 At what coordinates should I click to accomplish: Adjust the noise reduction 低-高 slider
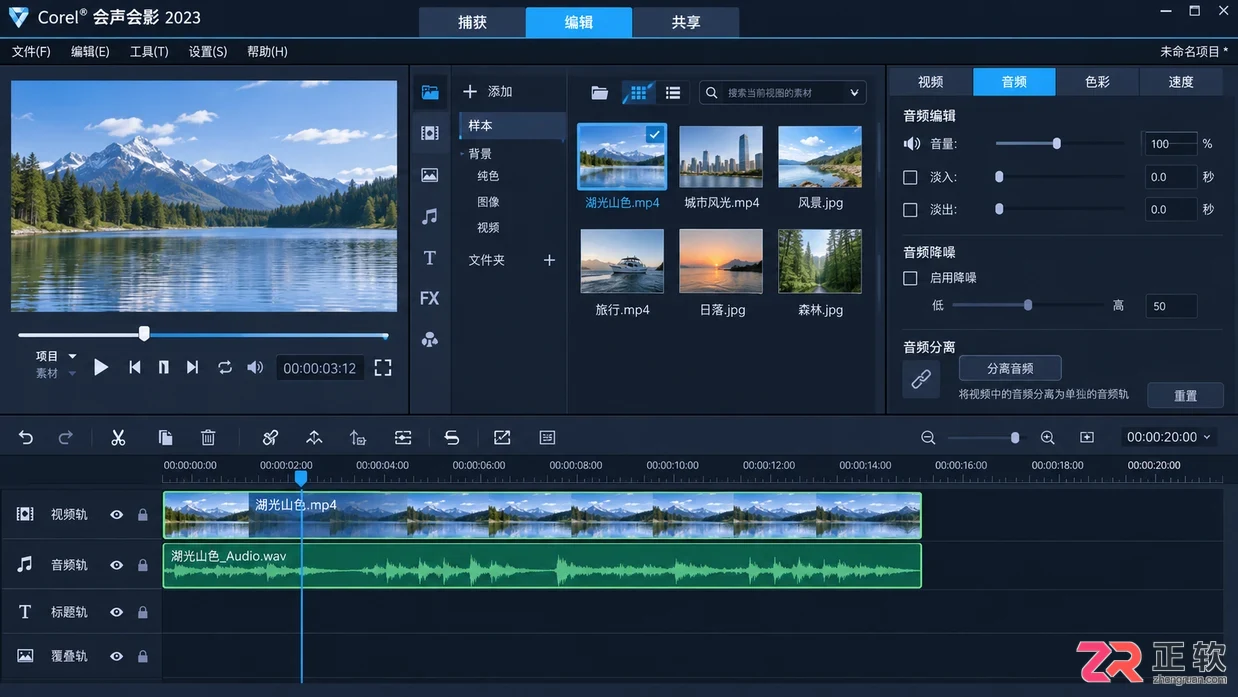coord(1028,305)
